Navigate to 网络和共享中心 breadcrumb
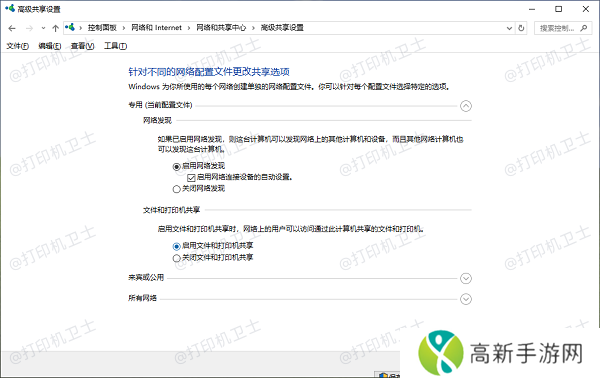The width and height of the screenshot is (600, 378). pyautogui.click(x=221, y=28)
